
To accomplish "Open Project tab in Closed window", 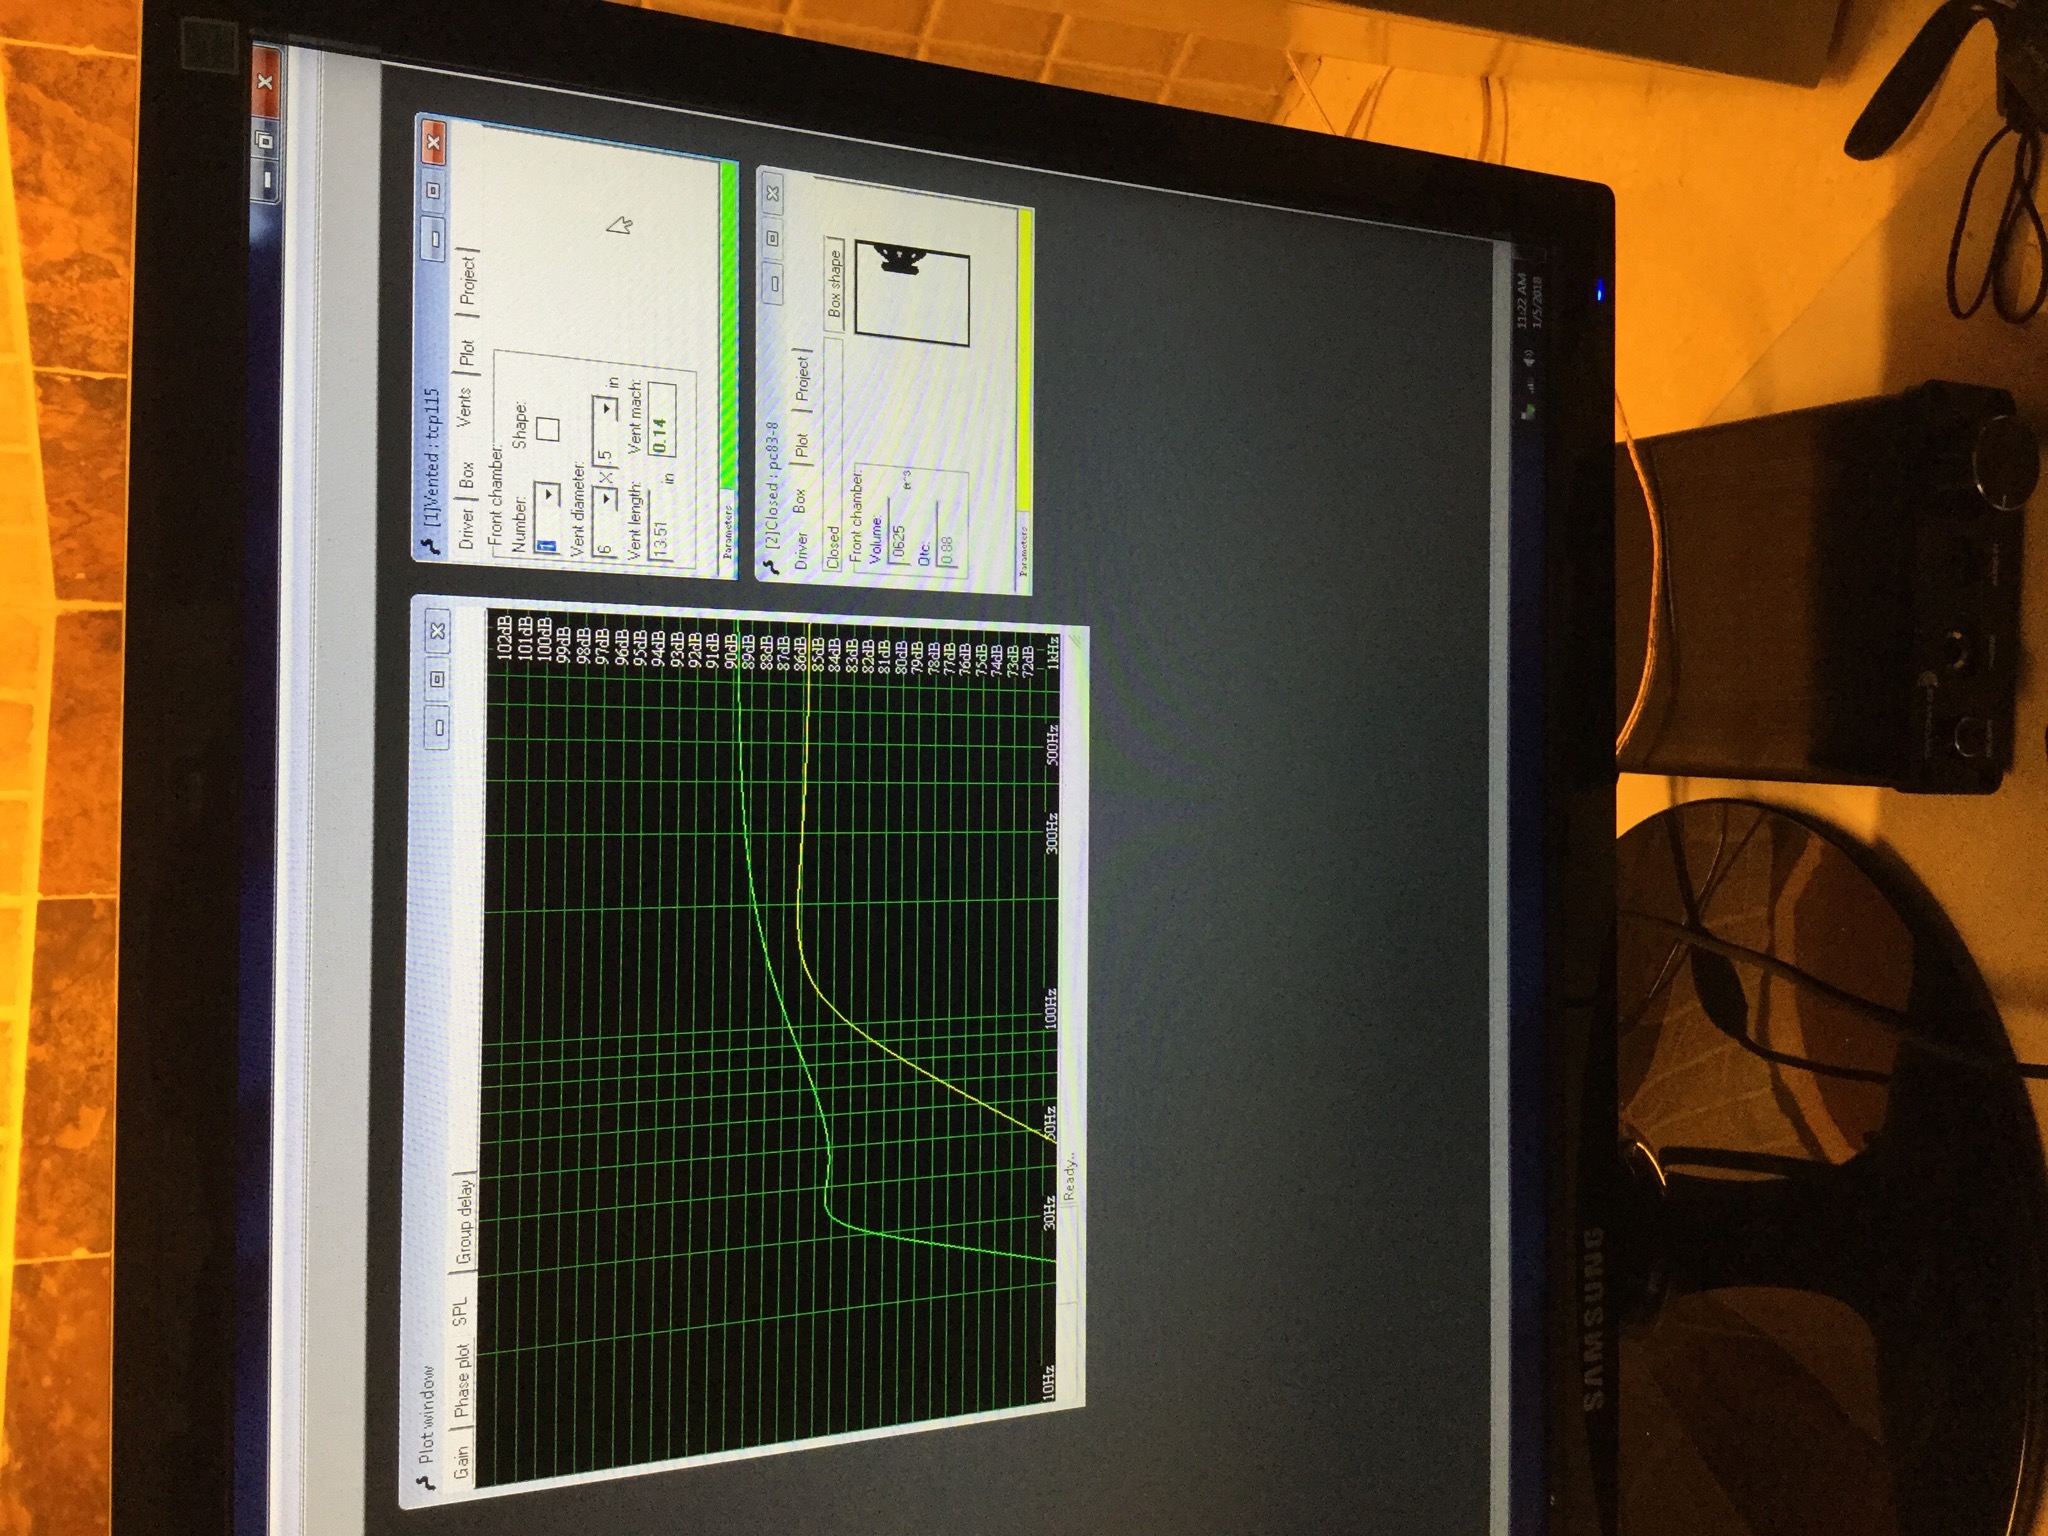I will [x=801, y=378].
